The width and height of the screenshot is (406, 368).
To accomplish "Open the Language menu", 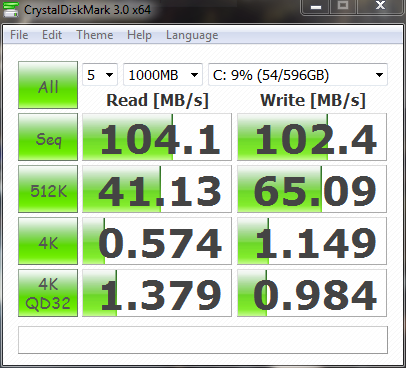I will coord(192,35).
